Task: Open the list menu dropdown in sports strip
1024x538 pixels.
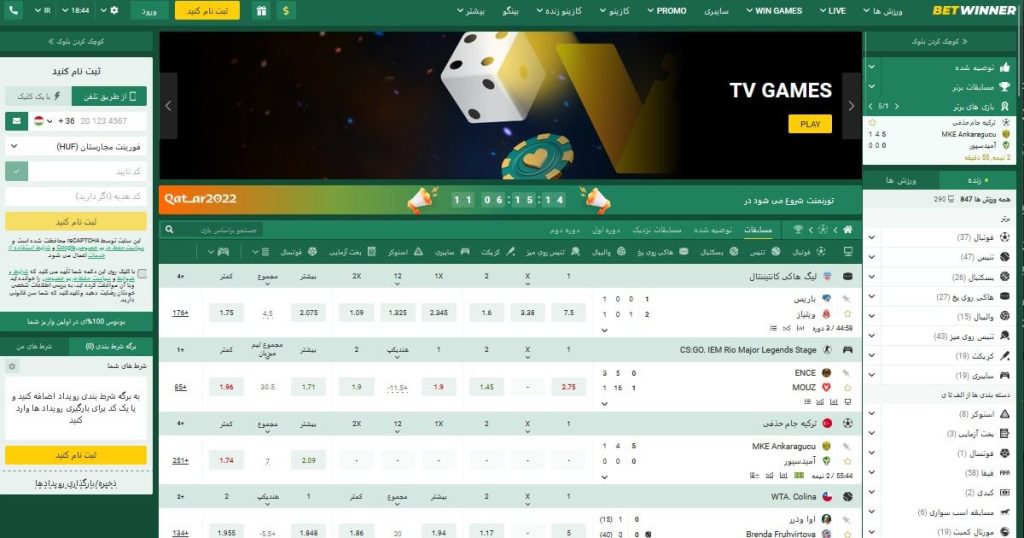Action: point(261,251)
